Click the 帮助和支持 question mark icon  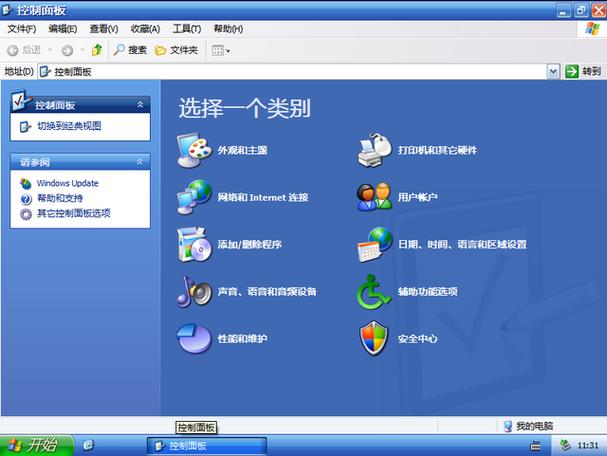click(26, 199)
